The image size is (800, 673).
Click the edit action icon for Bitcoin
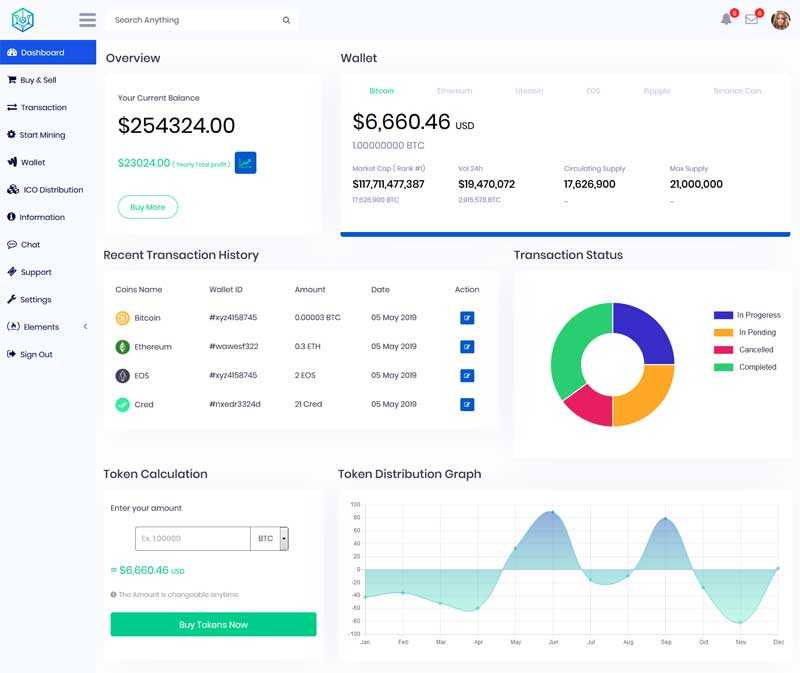coord(467,318)
